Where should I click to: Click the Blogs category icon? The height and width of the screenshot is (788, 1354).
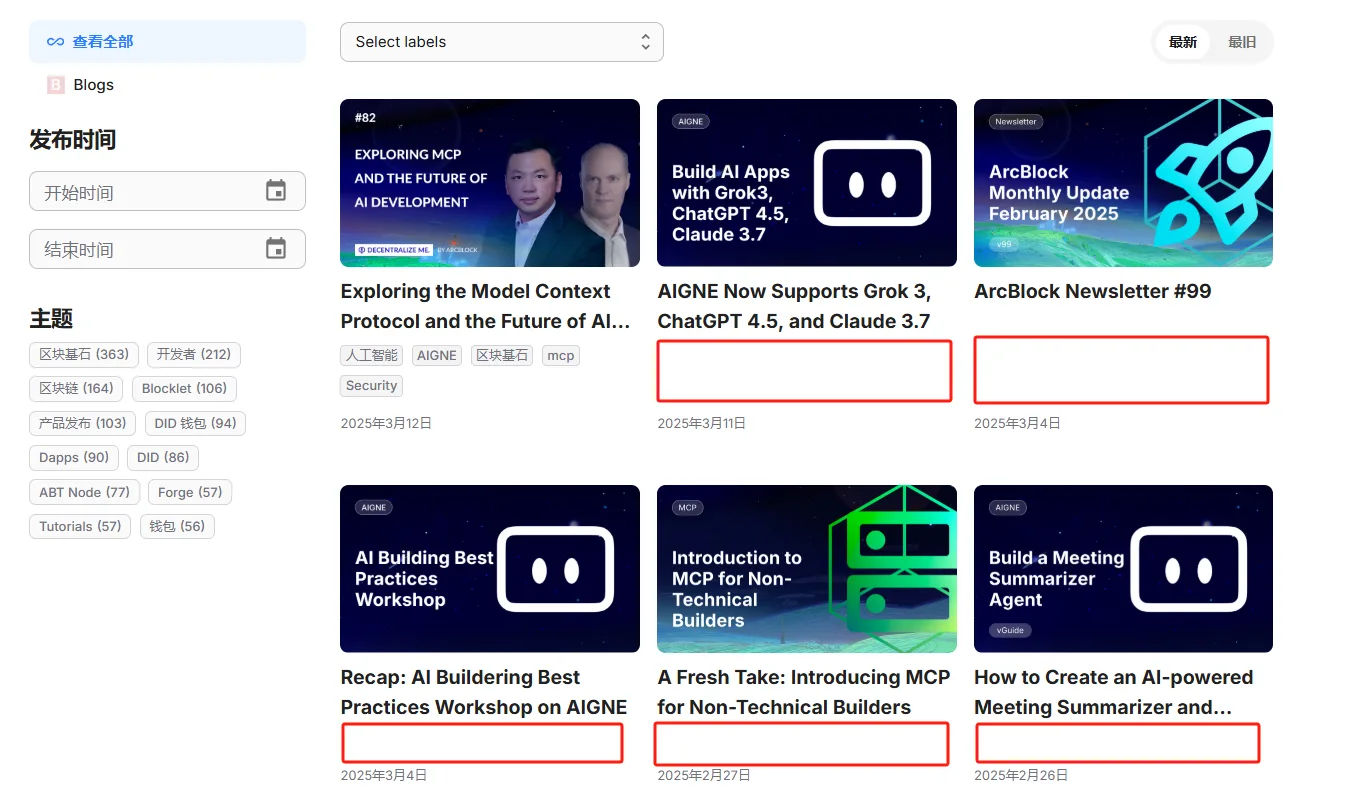coord(56,85)
